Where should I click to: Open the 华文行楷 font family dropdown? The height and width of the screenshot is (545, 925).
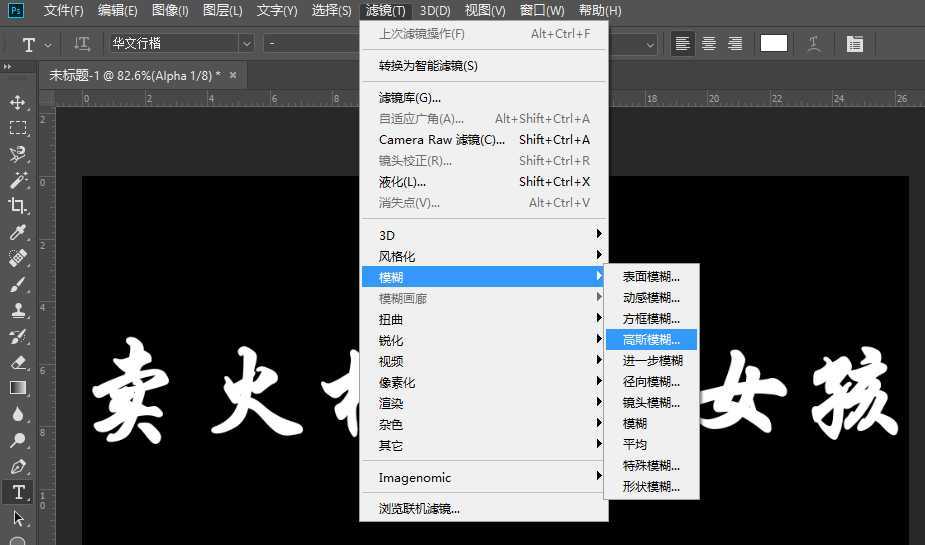(246, 44)
